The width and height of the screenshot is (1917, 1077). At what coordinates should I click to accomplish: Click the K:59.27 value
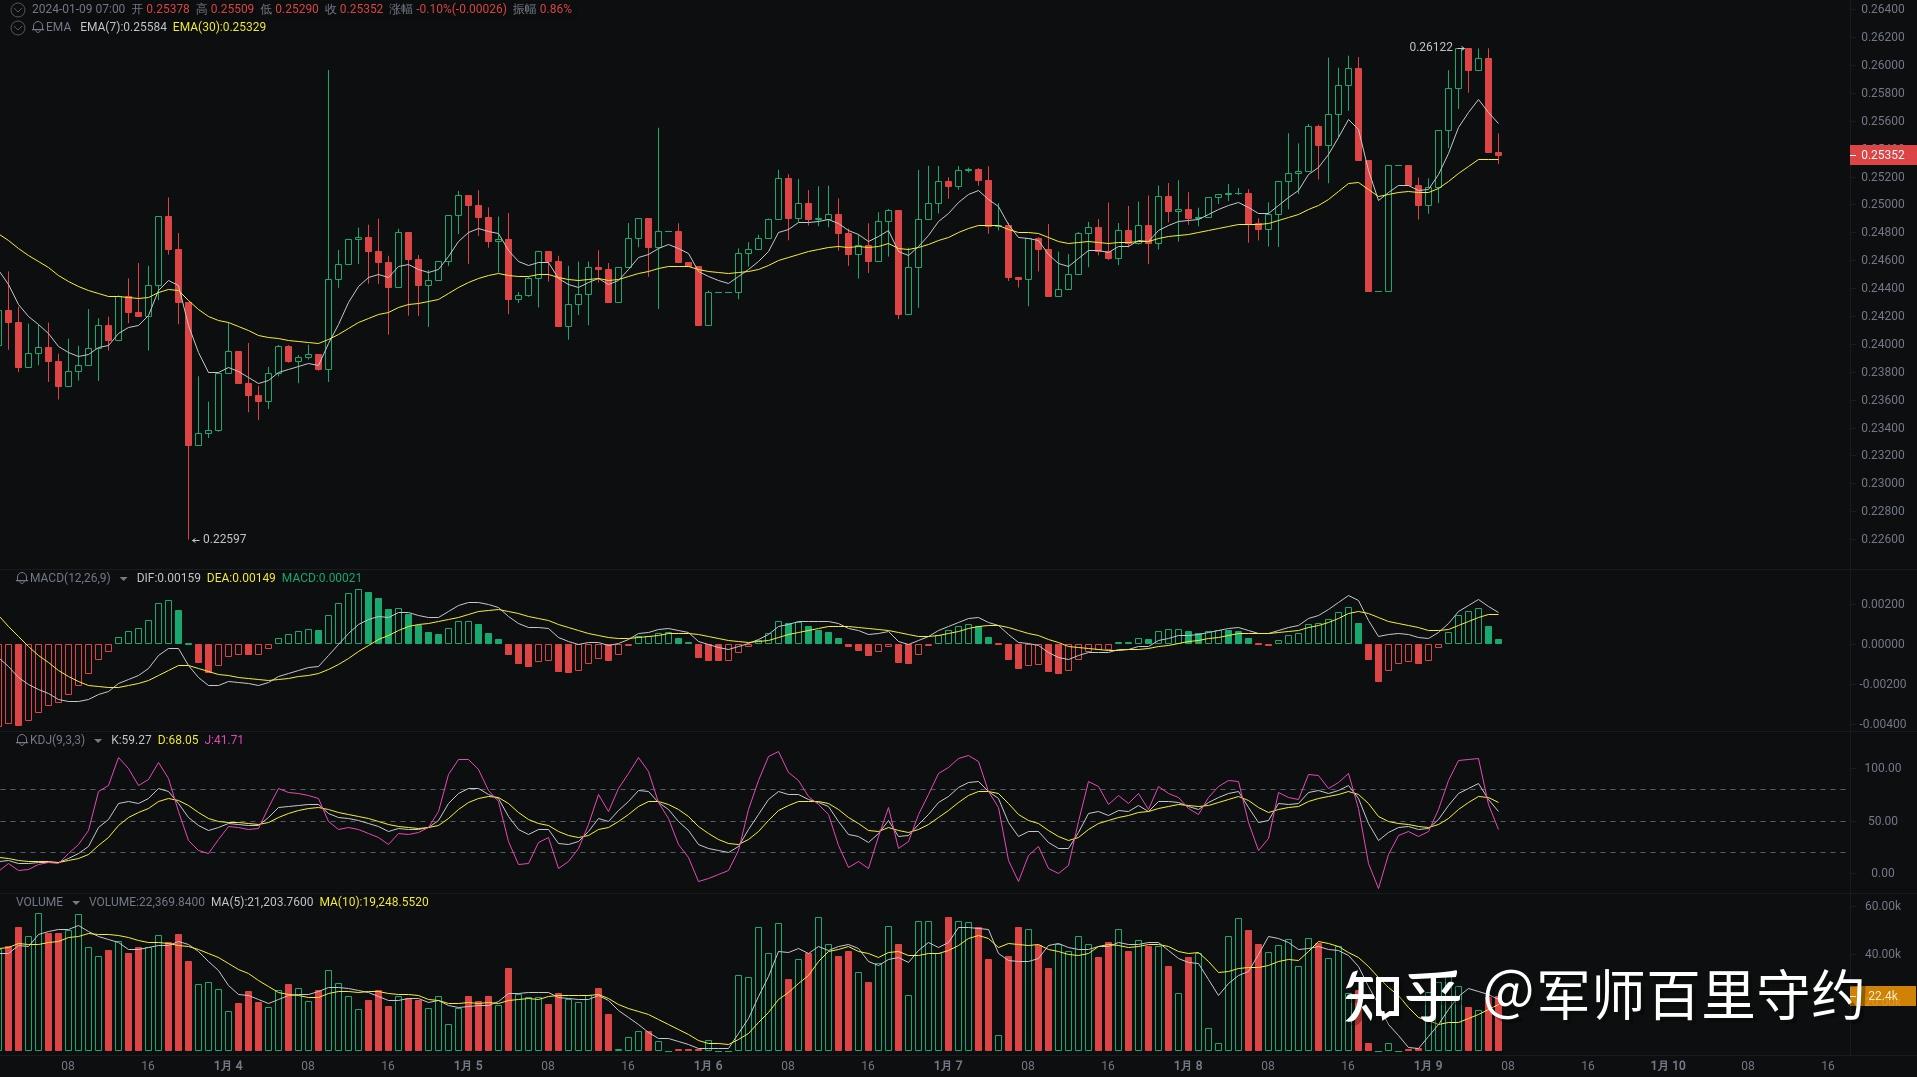[x=131, y=740]
